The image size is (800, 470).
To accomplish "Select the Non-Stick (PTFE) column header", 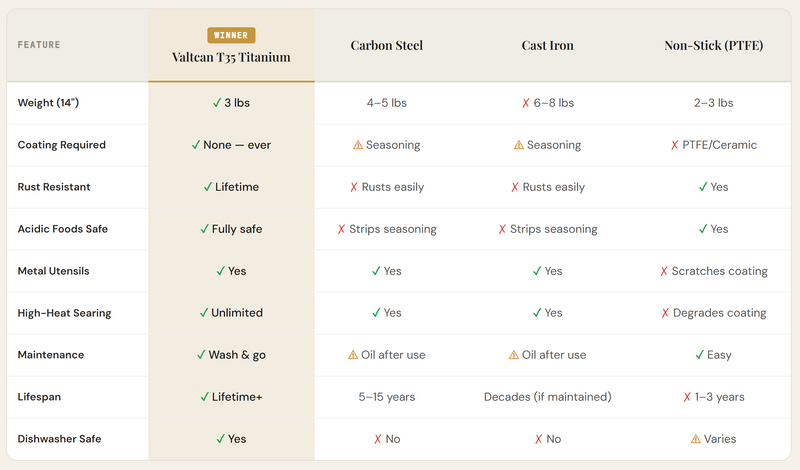I will coord(713,46).
